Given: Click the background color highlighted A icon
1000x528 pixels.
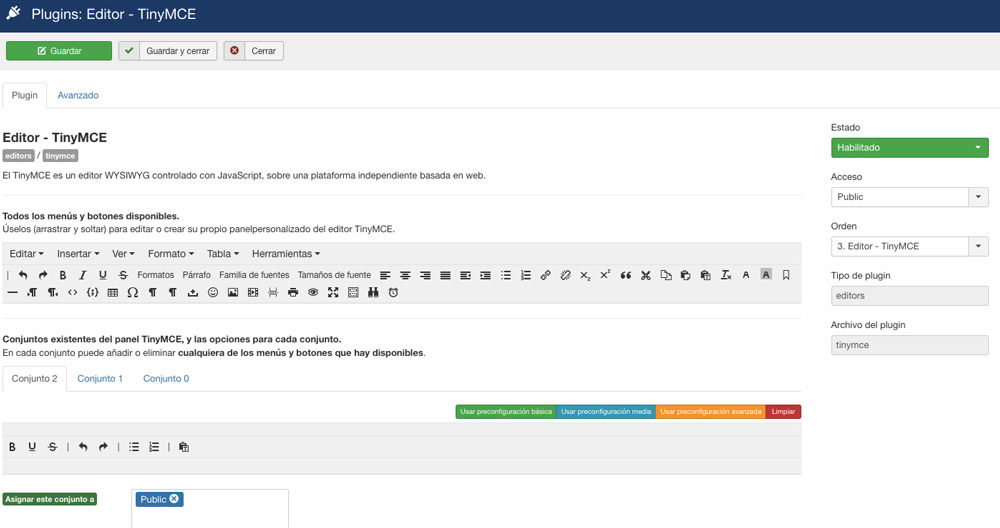Looking at the screenshot, I should [x=766, y=275].
